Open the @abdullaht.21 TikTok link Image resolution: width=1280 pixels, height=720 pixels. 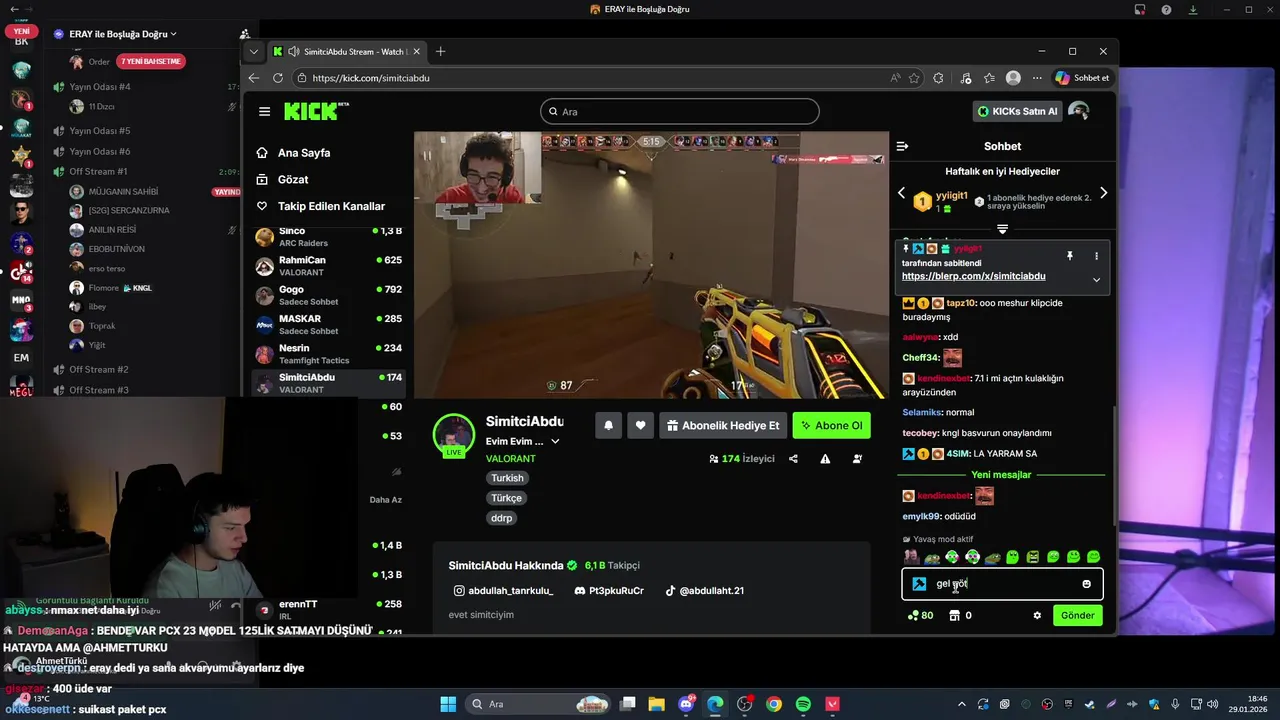704,591
